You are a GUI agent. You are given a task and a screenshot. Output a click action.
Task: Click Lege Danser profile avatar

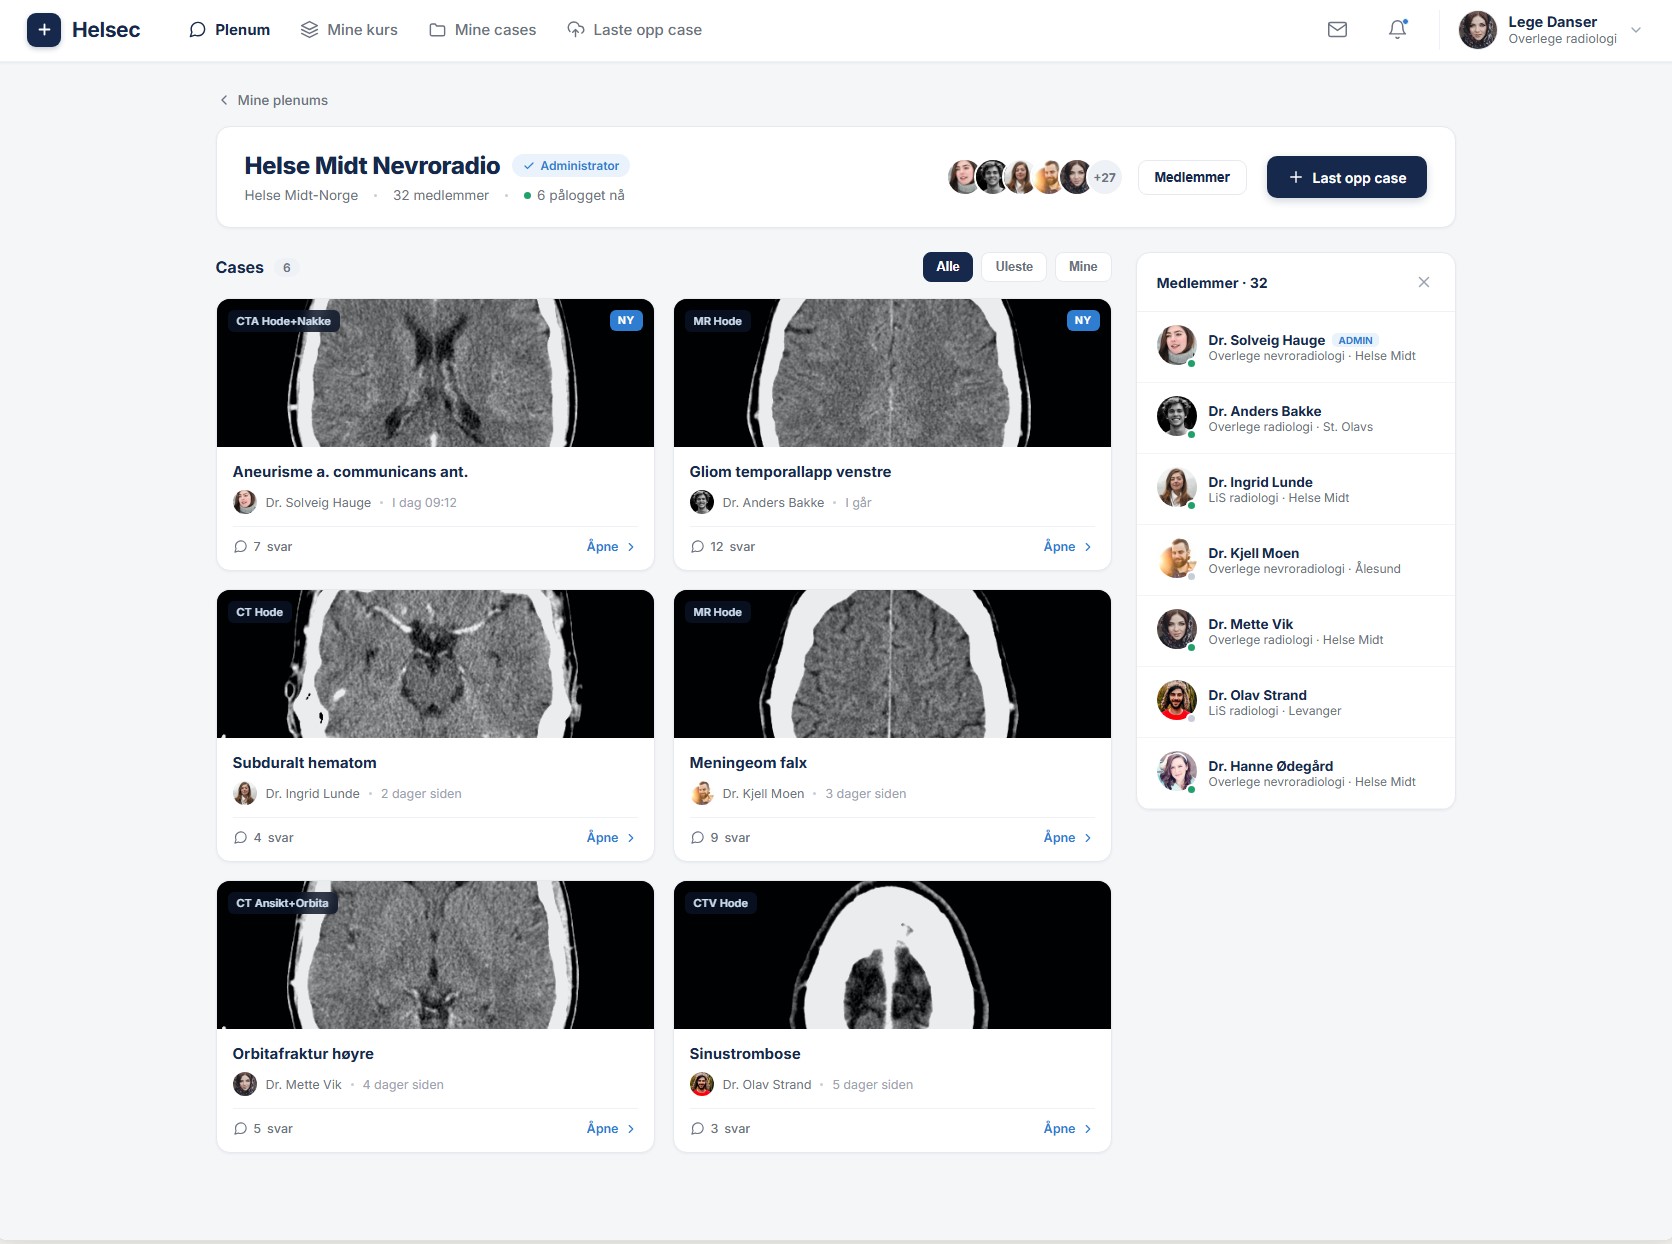1478,30
